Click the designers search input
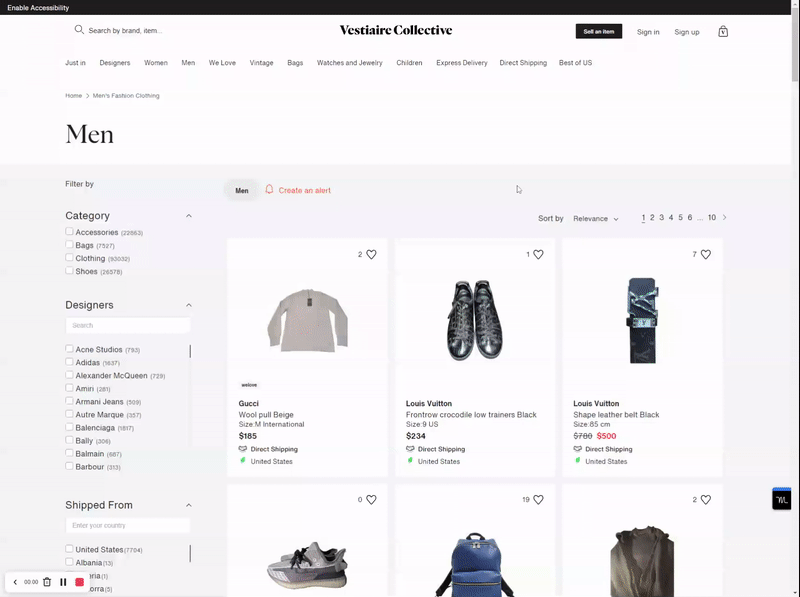The height and width of the screenshot is (597, 800). (x=128, y=325)
